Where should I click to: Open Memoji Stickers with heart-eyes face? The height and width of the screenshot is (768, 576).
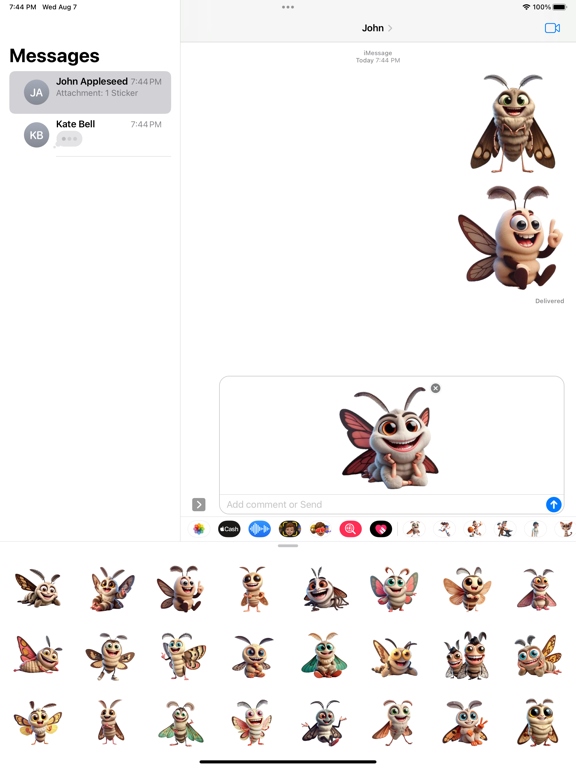[320, 529]
